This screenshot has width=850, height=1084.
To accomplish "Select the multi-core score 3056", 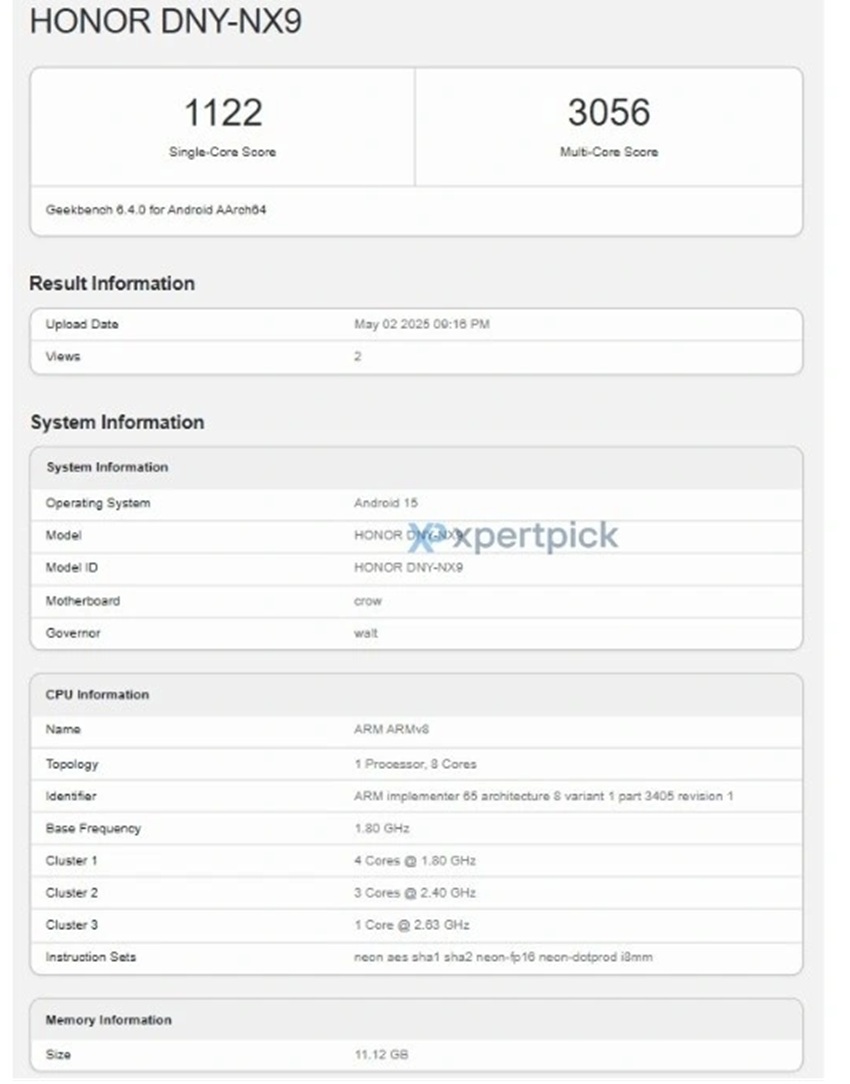I will tap(609, 112).
